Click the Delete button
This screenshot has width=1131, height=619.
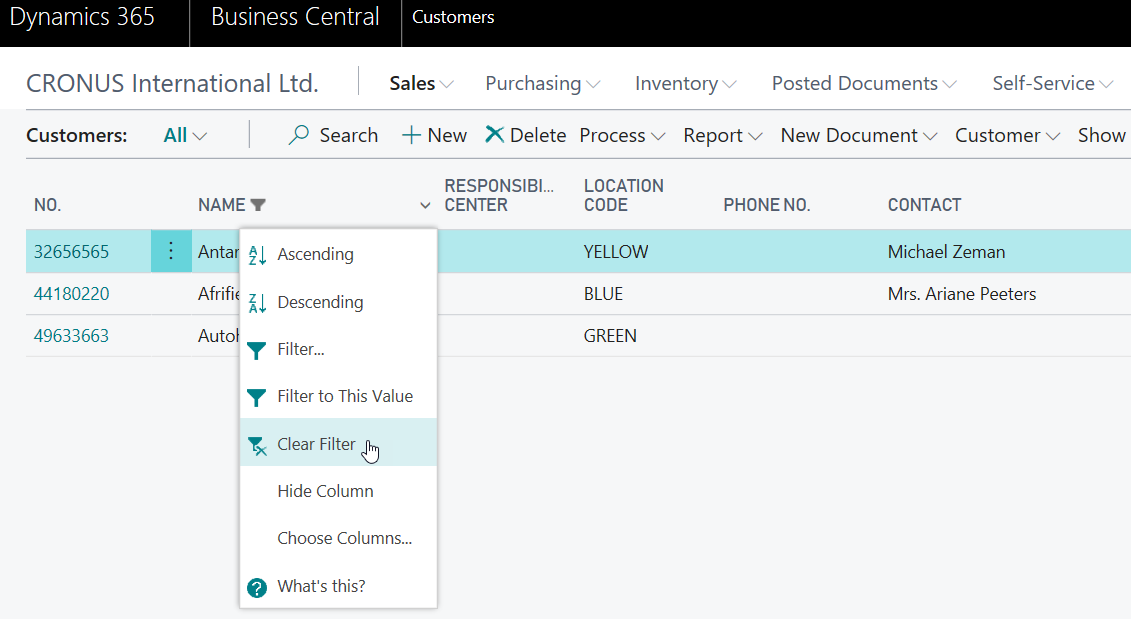point(525,135)
